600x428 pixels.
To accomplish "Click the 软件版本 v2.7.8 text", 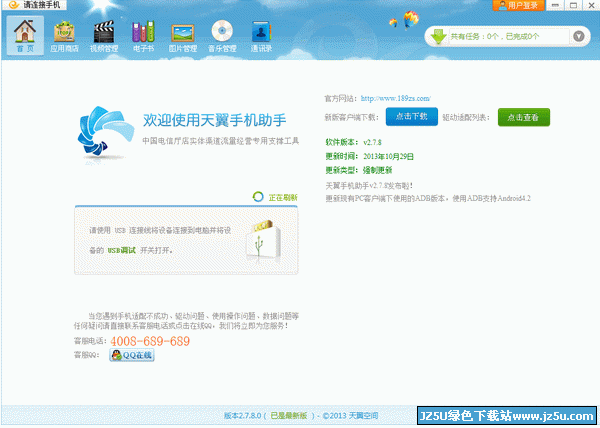I will click(x=353, y=142).
